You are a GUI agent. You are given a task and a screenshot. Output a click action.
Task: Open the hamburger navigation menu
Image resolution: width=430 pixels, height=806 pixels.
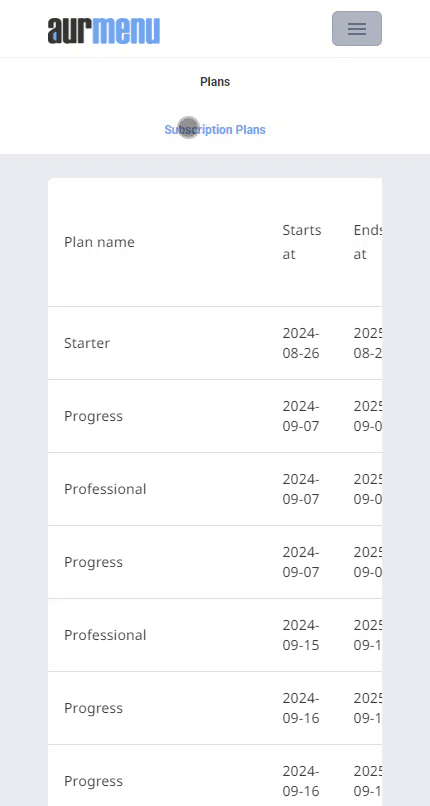357,28
